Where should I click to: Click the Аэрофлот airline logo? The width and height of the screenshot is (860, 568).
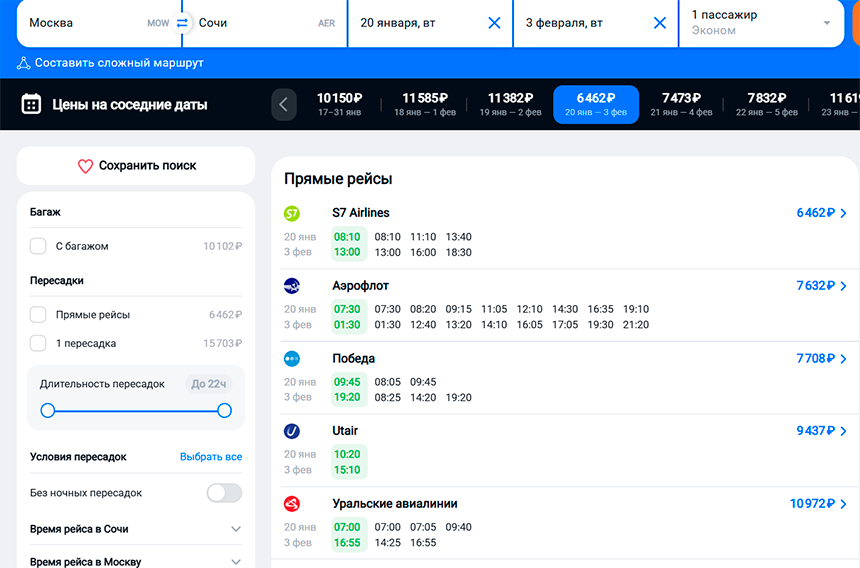tap(292, 286)
